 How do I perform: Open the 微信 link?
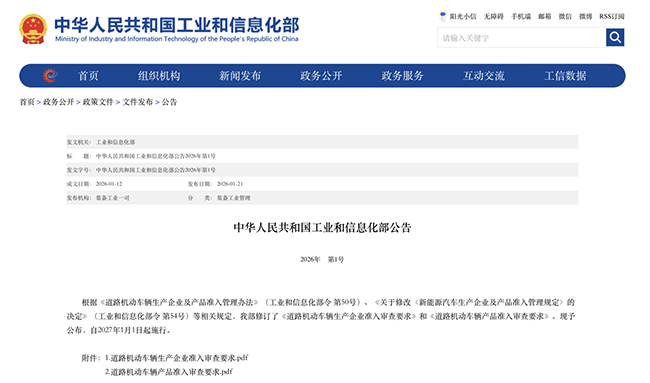[565, 17]
